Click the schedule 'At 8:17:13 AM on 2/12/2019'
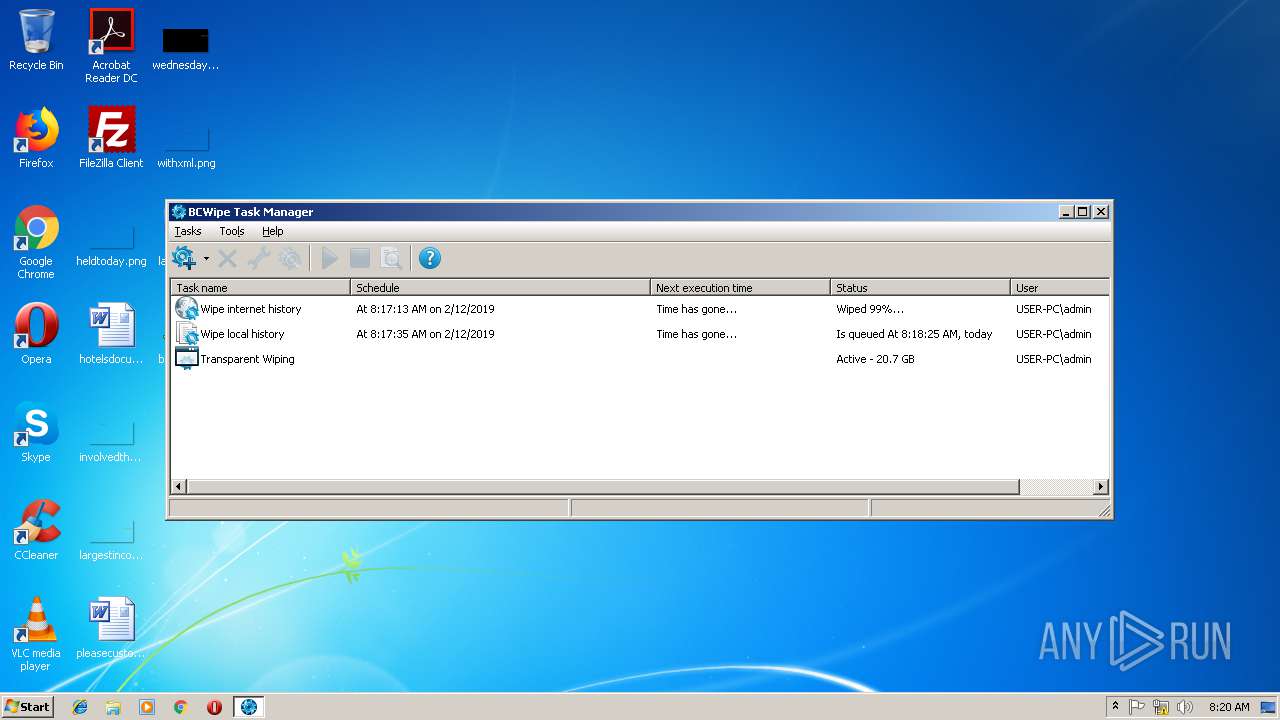The width and height of the screenshot is (1280, 720). point(425,309)
